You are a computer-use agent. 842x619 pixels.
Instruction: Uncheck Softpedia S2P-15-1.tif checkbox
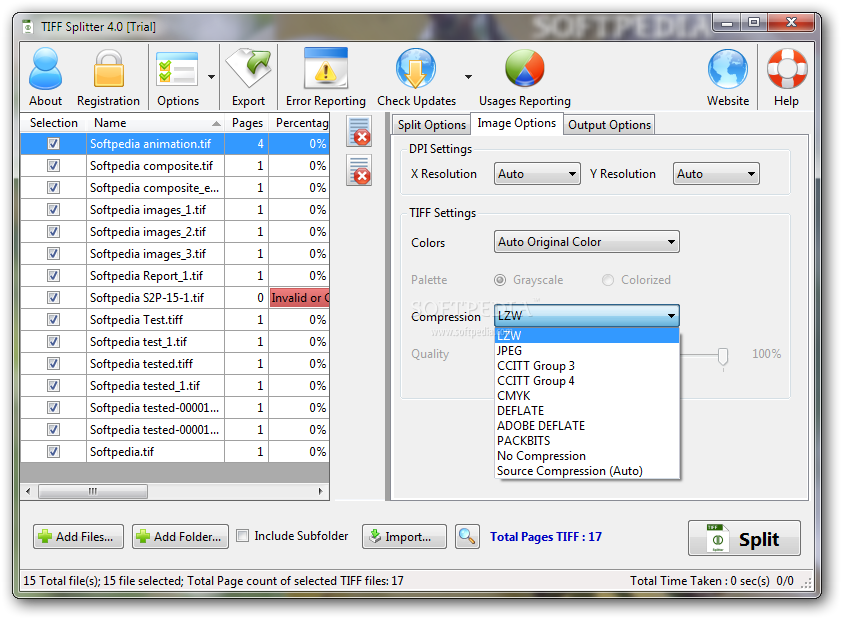click(53, 298)
